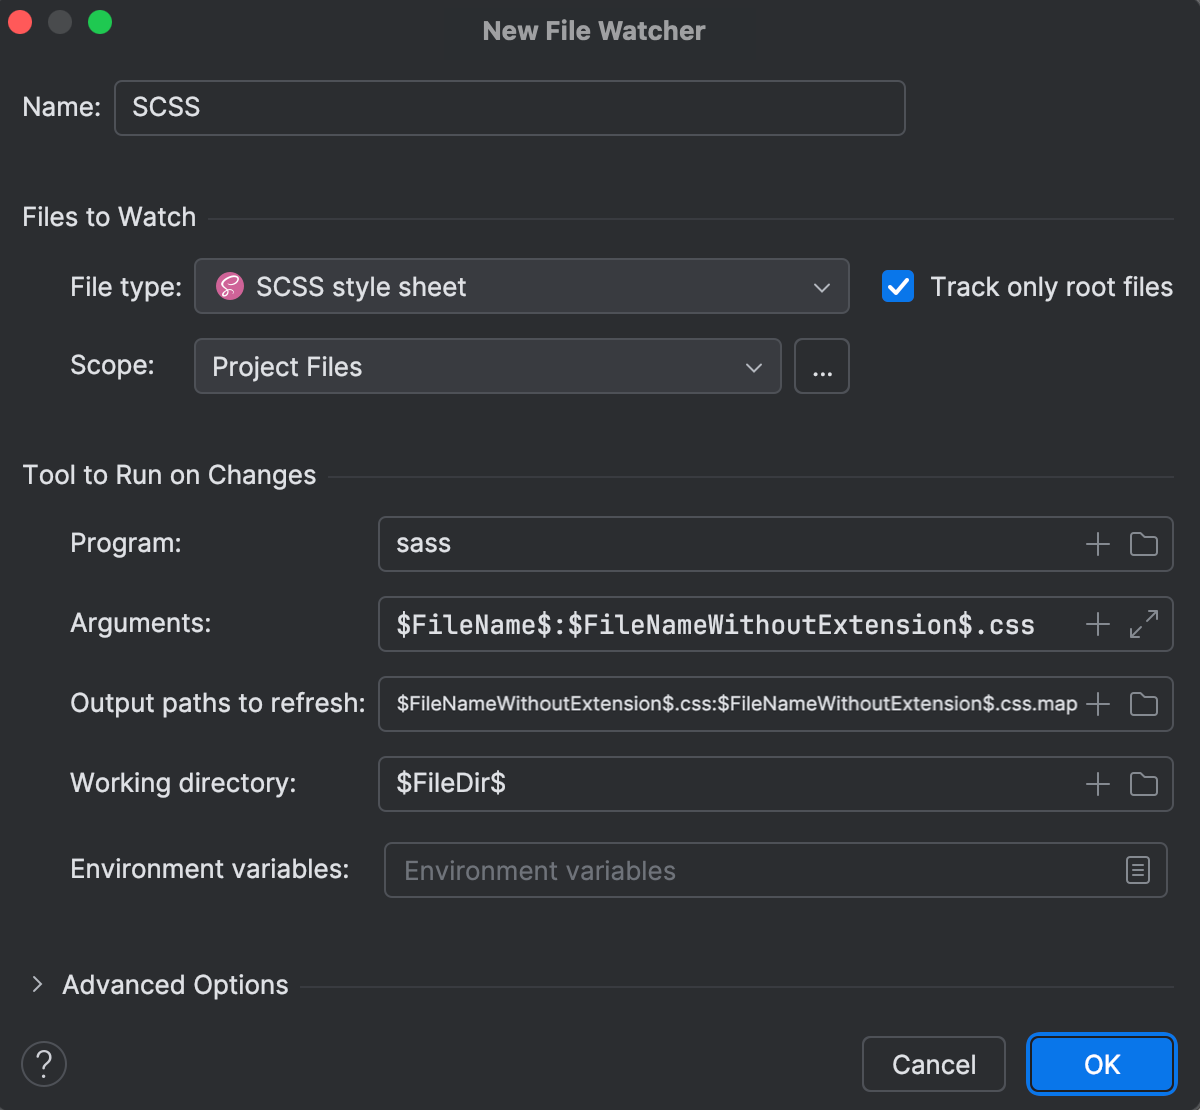Click the plus icon for Output paths
This screenshot has width=1200, height=1110.
1097,704
